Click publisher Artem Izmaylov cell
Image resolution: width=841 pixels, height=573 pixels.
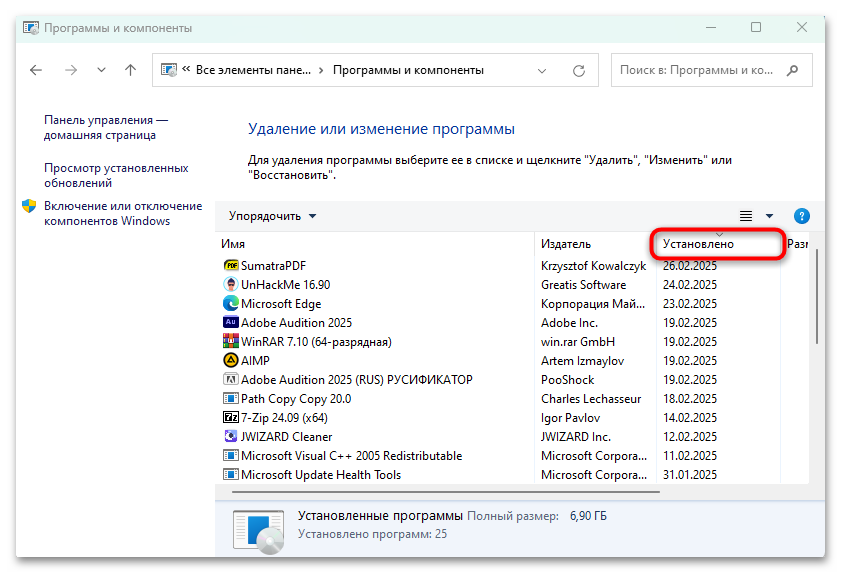point(582,361)
